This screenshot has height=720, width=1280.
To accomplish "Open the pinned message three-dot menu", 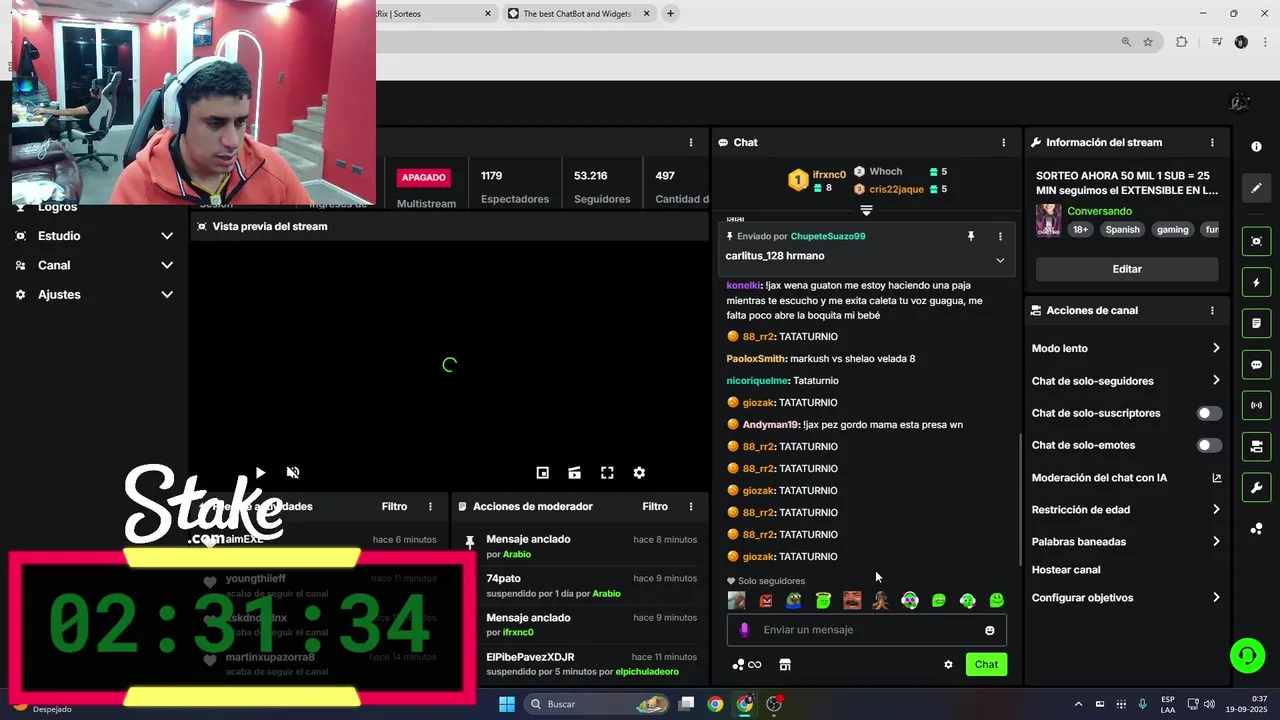I will [x=1000, y=236].
